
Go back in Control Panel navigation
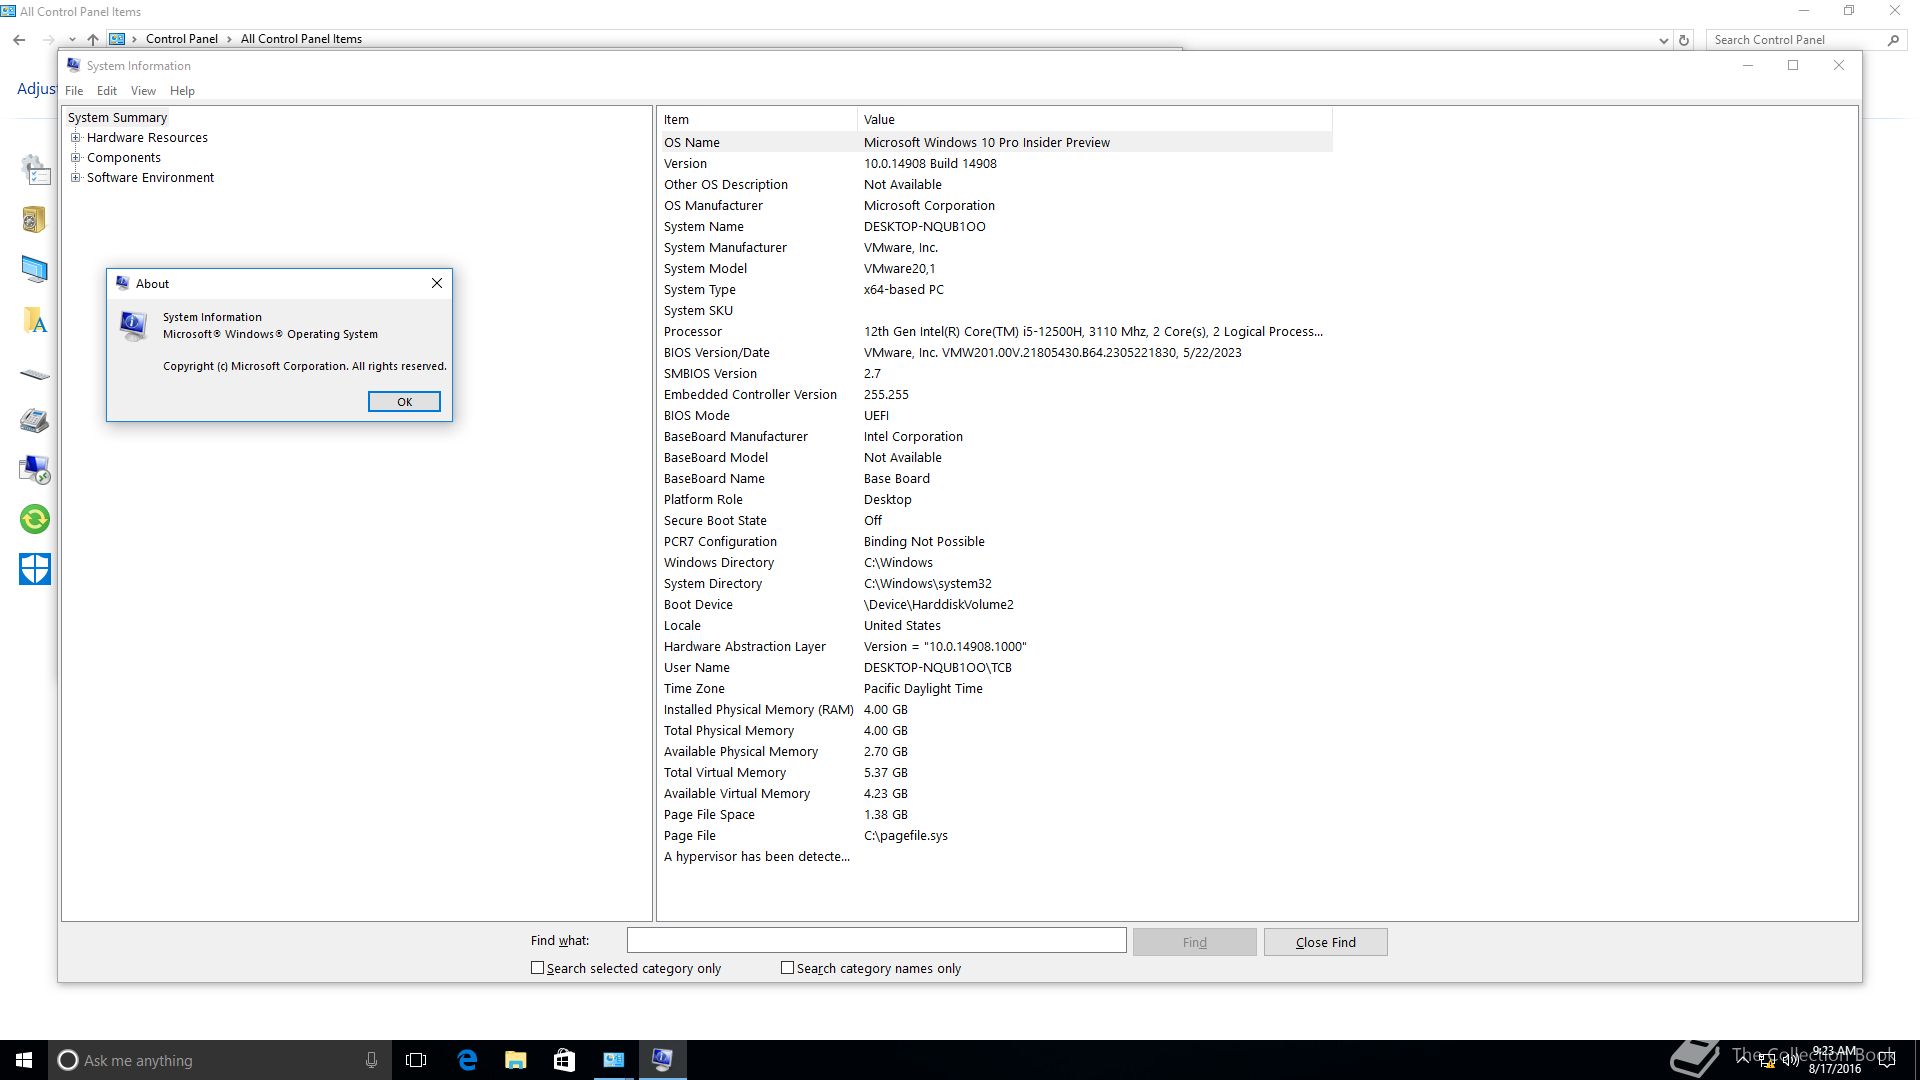pyautogui.click(x=19, y=39)
